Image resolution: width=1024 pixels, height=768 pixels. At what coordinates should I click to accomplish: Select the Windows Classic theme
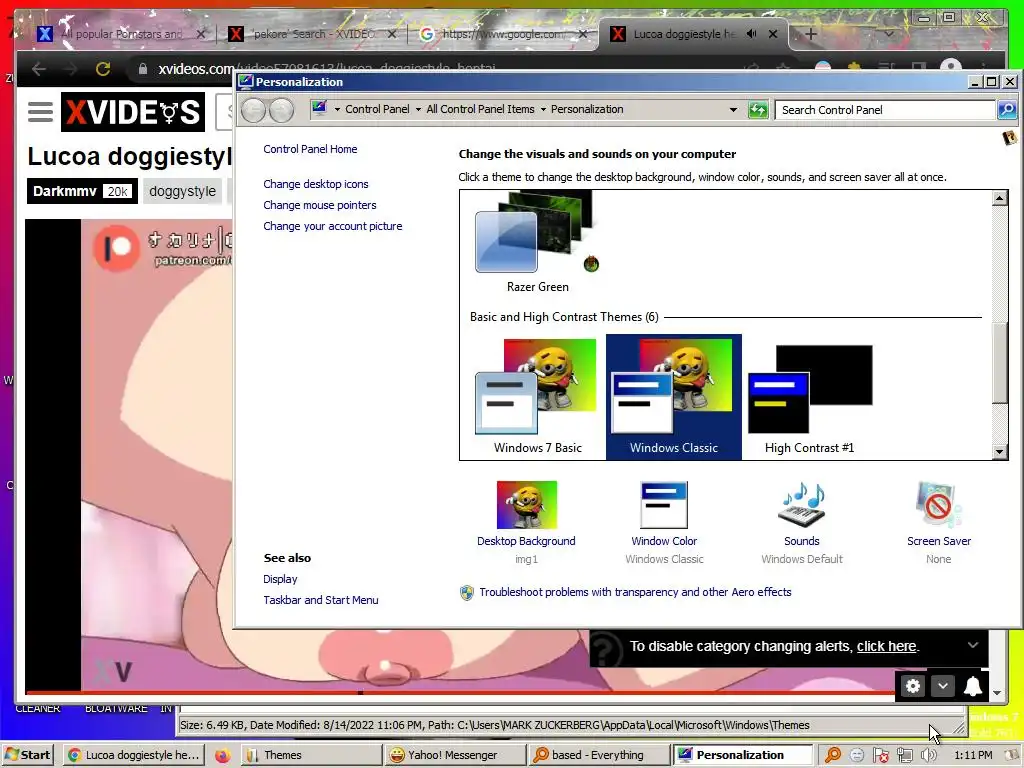[x=674, y=396]
